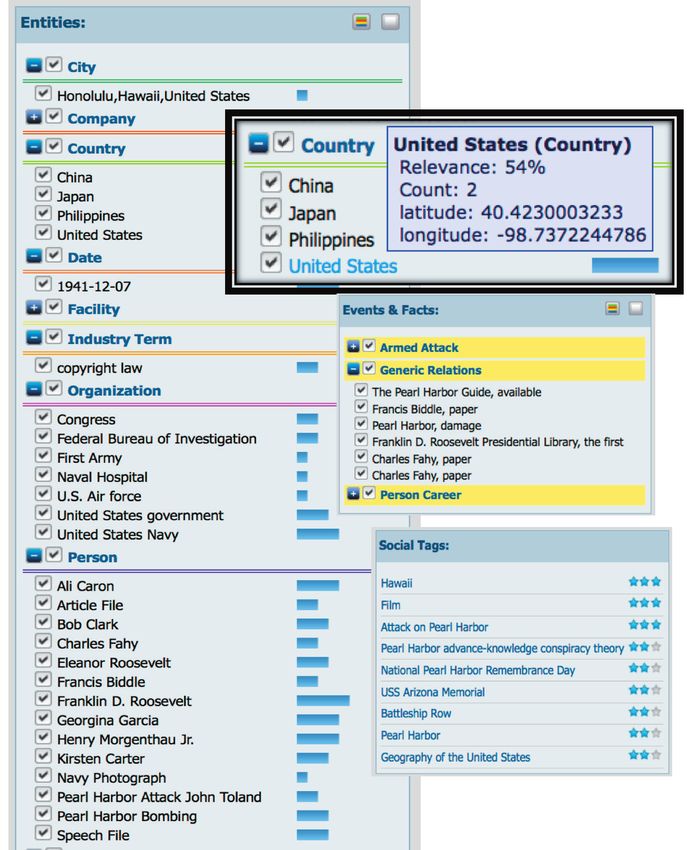Uncheck the 1941-12-07 date checkbox
690x850 pixels.
43,284
